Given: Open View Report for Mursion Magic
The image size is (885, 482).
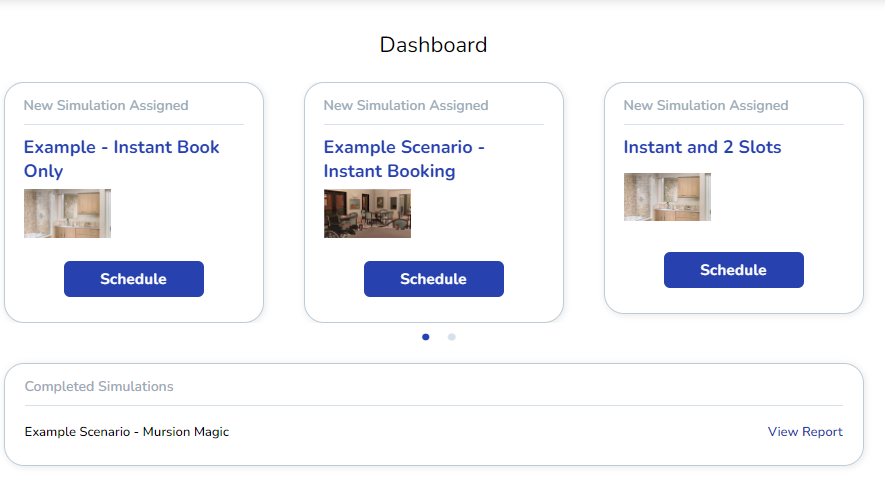Looking at the screenshot, I should pos(805,432).
